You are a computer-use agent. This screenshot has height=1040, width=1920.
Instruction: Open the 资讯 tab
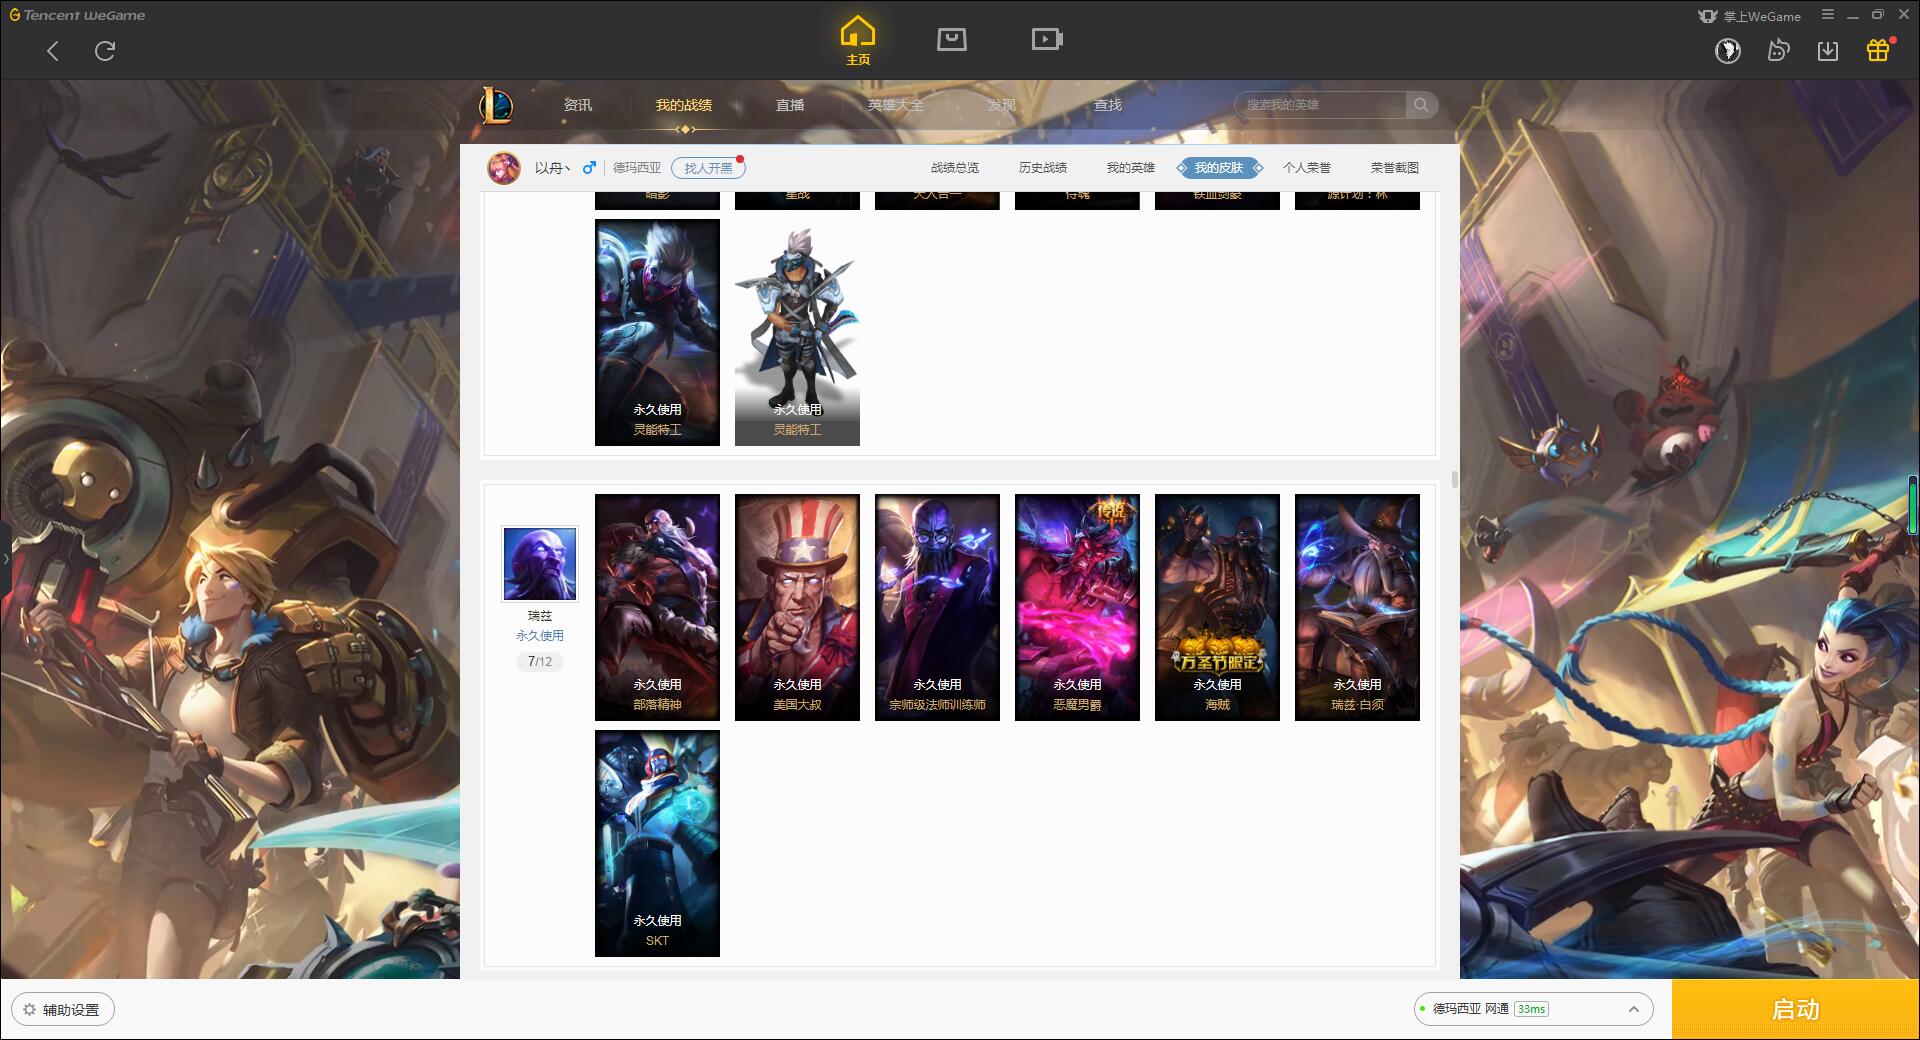tap(578, 105)
